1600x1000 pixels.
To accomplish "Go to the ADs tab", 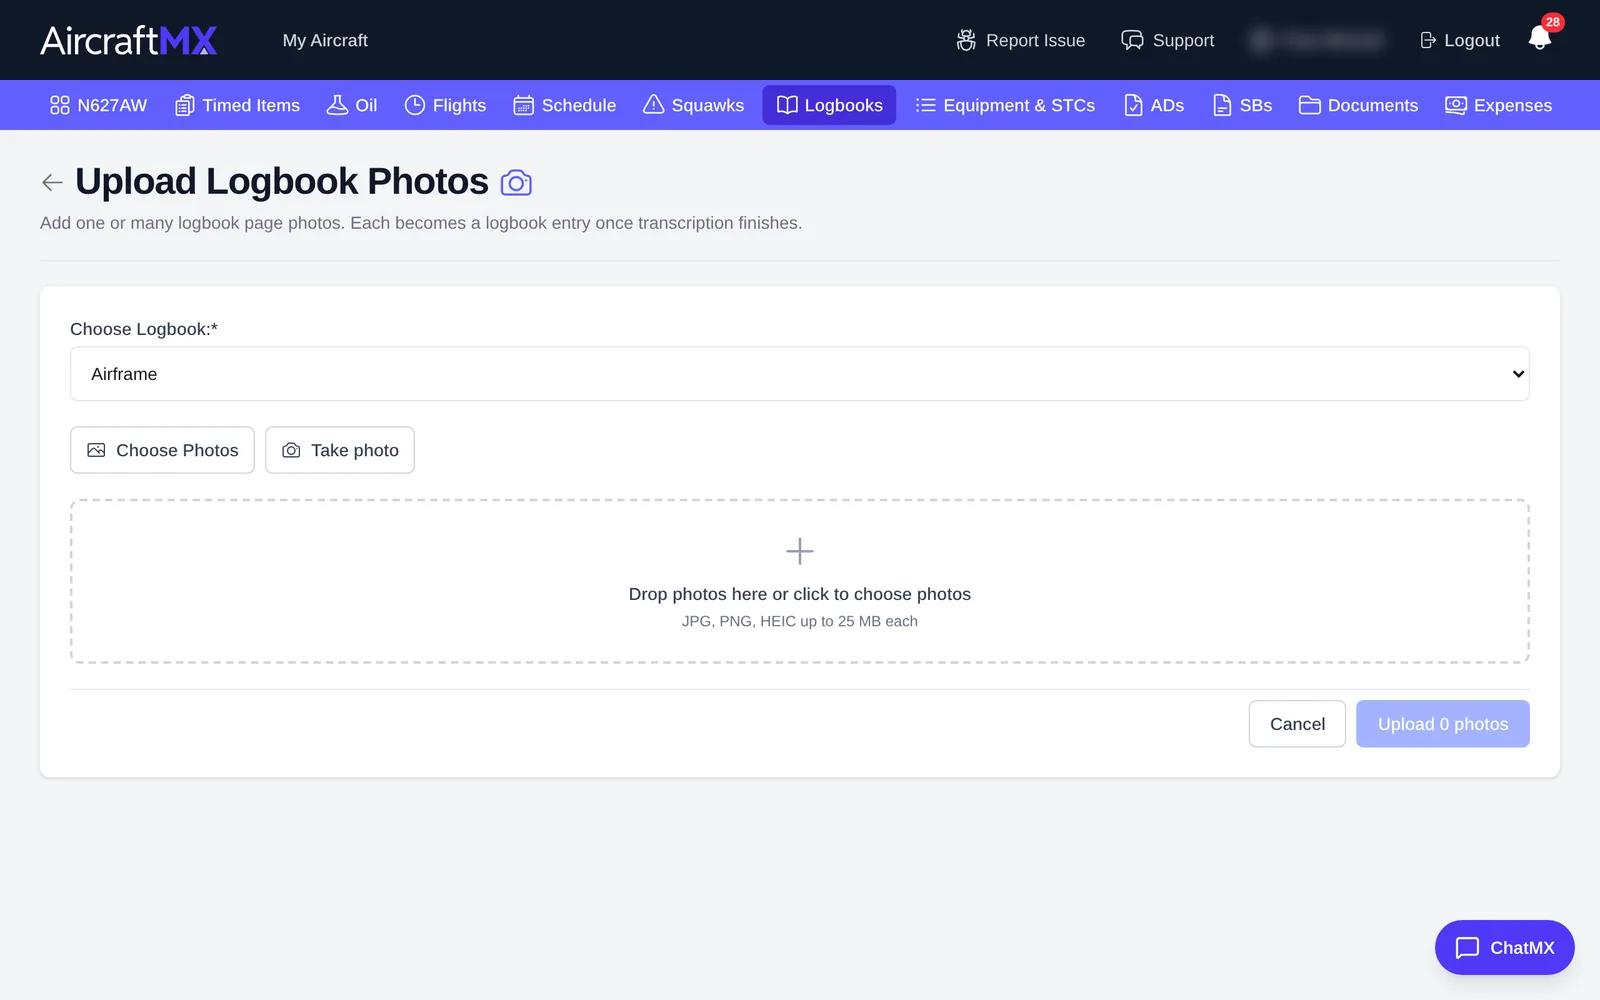I will point(1154,105).
